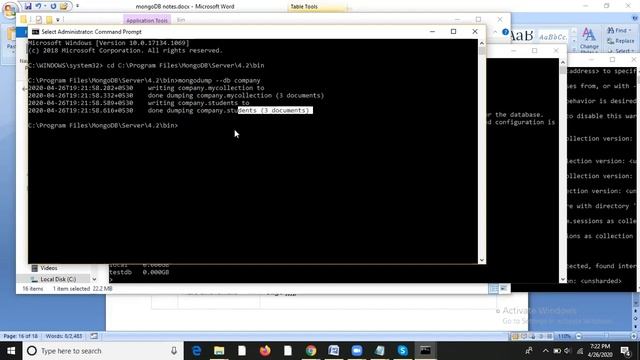Viewport: 640px width, 360px height.
Task: Switch to Command Prompt taskbar button
Action: pos(425,351)
